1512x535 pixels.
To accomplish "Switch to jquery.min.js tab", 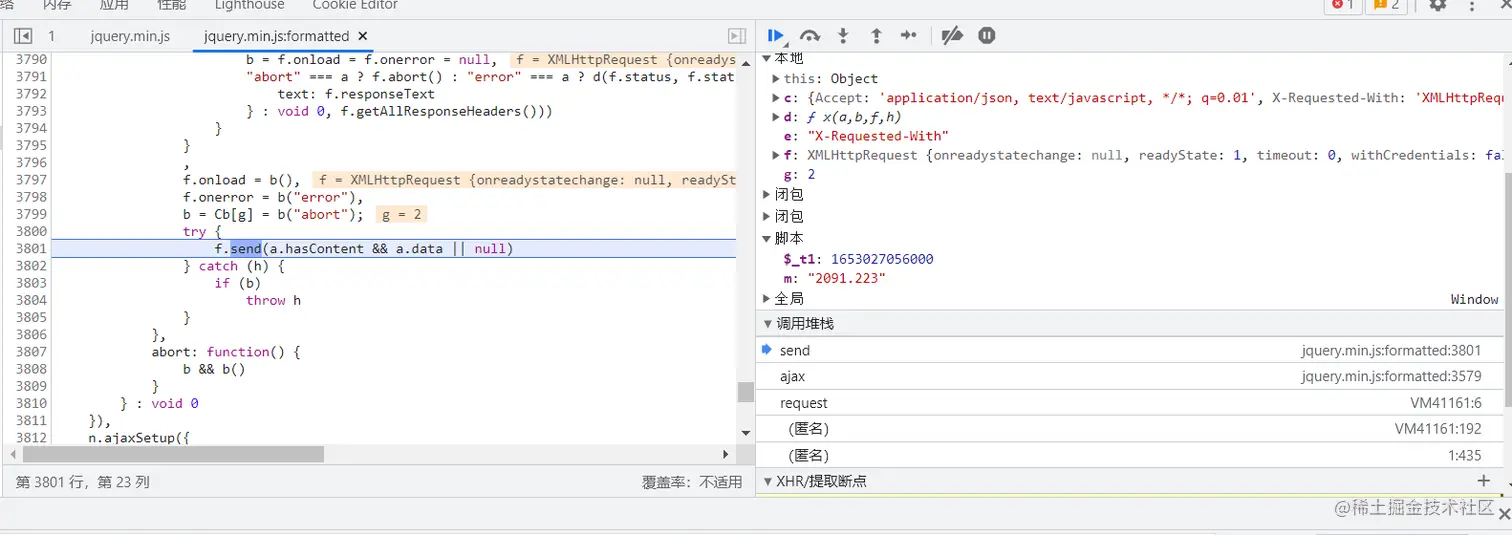I will coord(130,36).
